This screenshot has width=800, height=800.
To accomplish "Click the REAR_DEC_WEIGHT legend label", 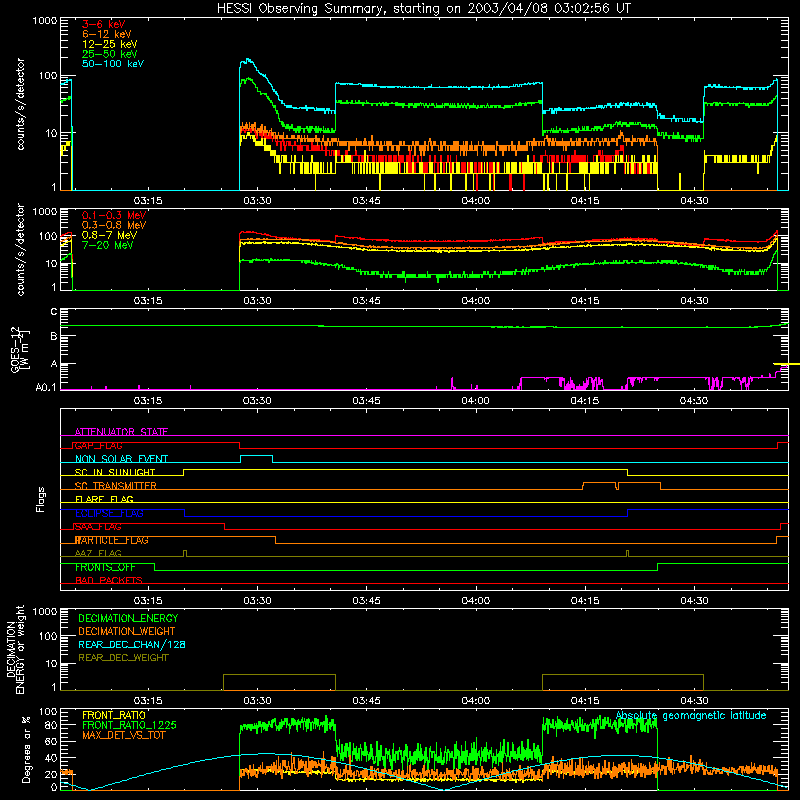I will [x=123, y=658].
